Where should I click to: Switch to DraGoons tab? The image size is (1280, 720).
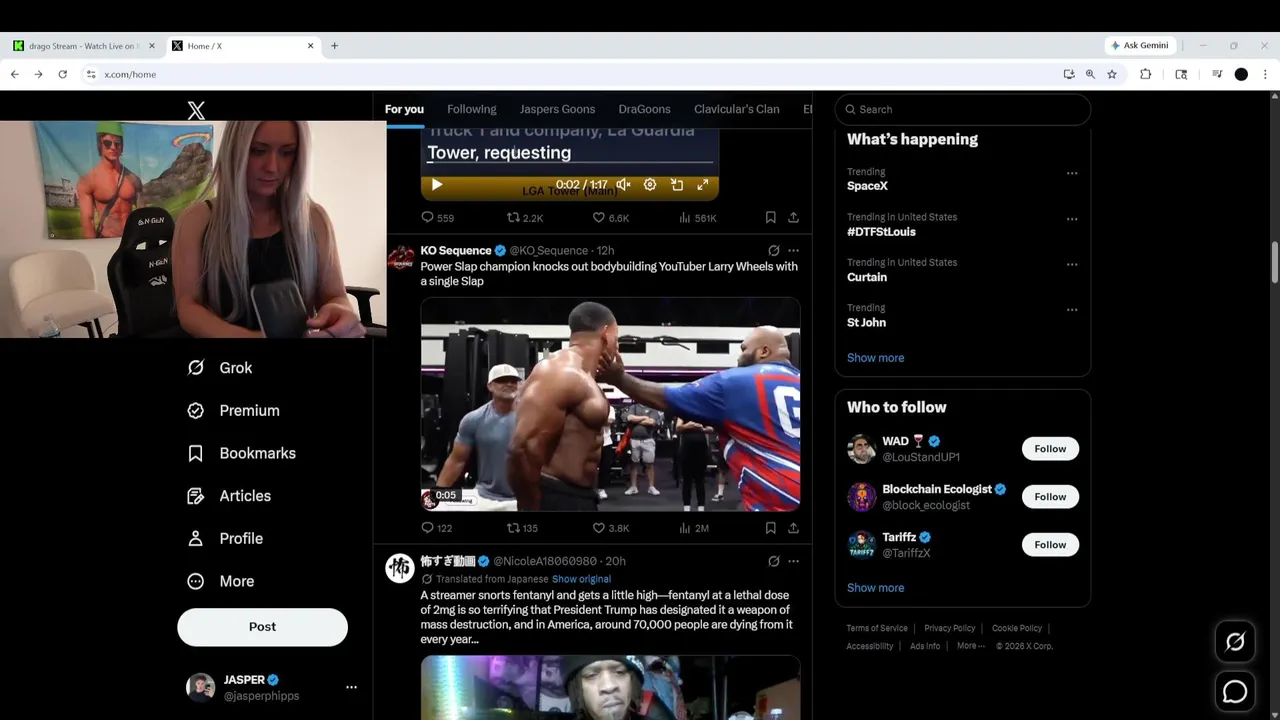tap(645, 109)
